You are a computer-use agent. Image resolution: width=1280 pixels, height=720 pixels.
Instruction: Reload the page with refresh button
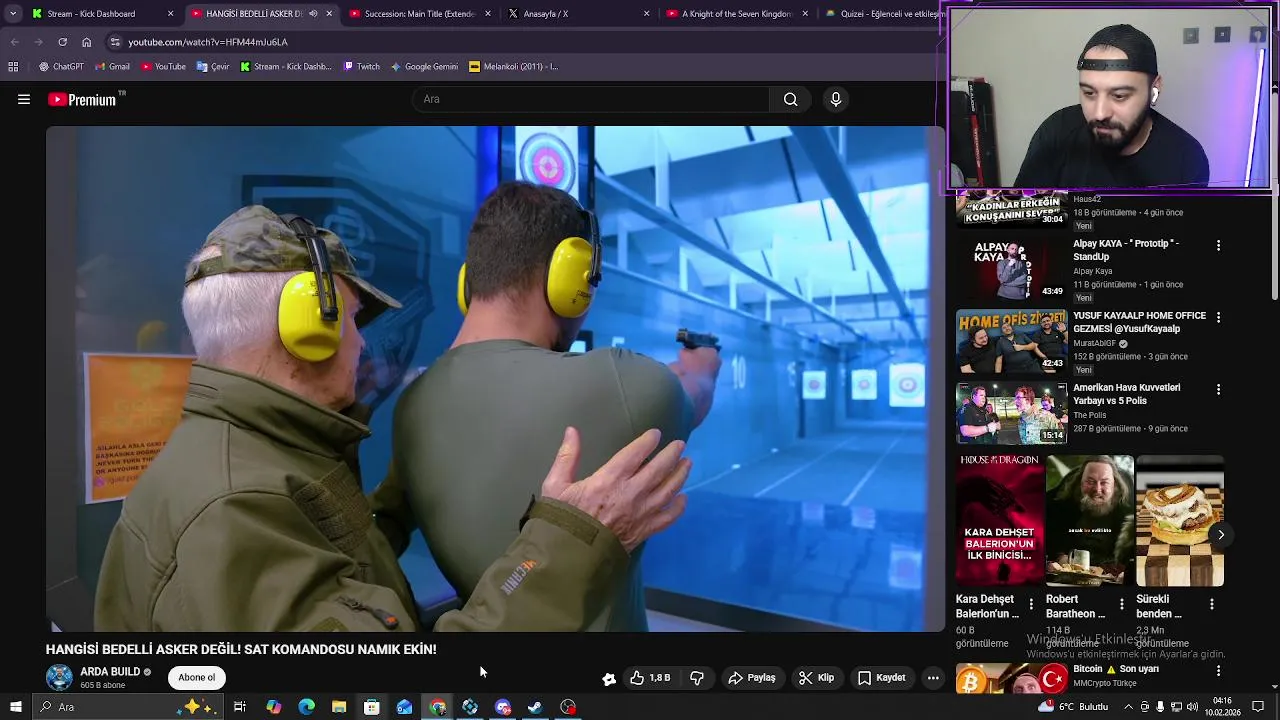(62, 42)
